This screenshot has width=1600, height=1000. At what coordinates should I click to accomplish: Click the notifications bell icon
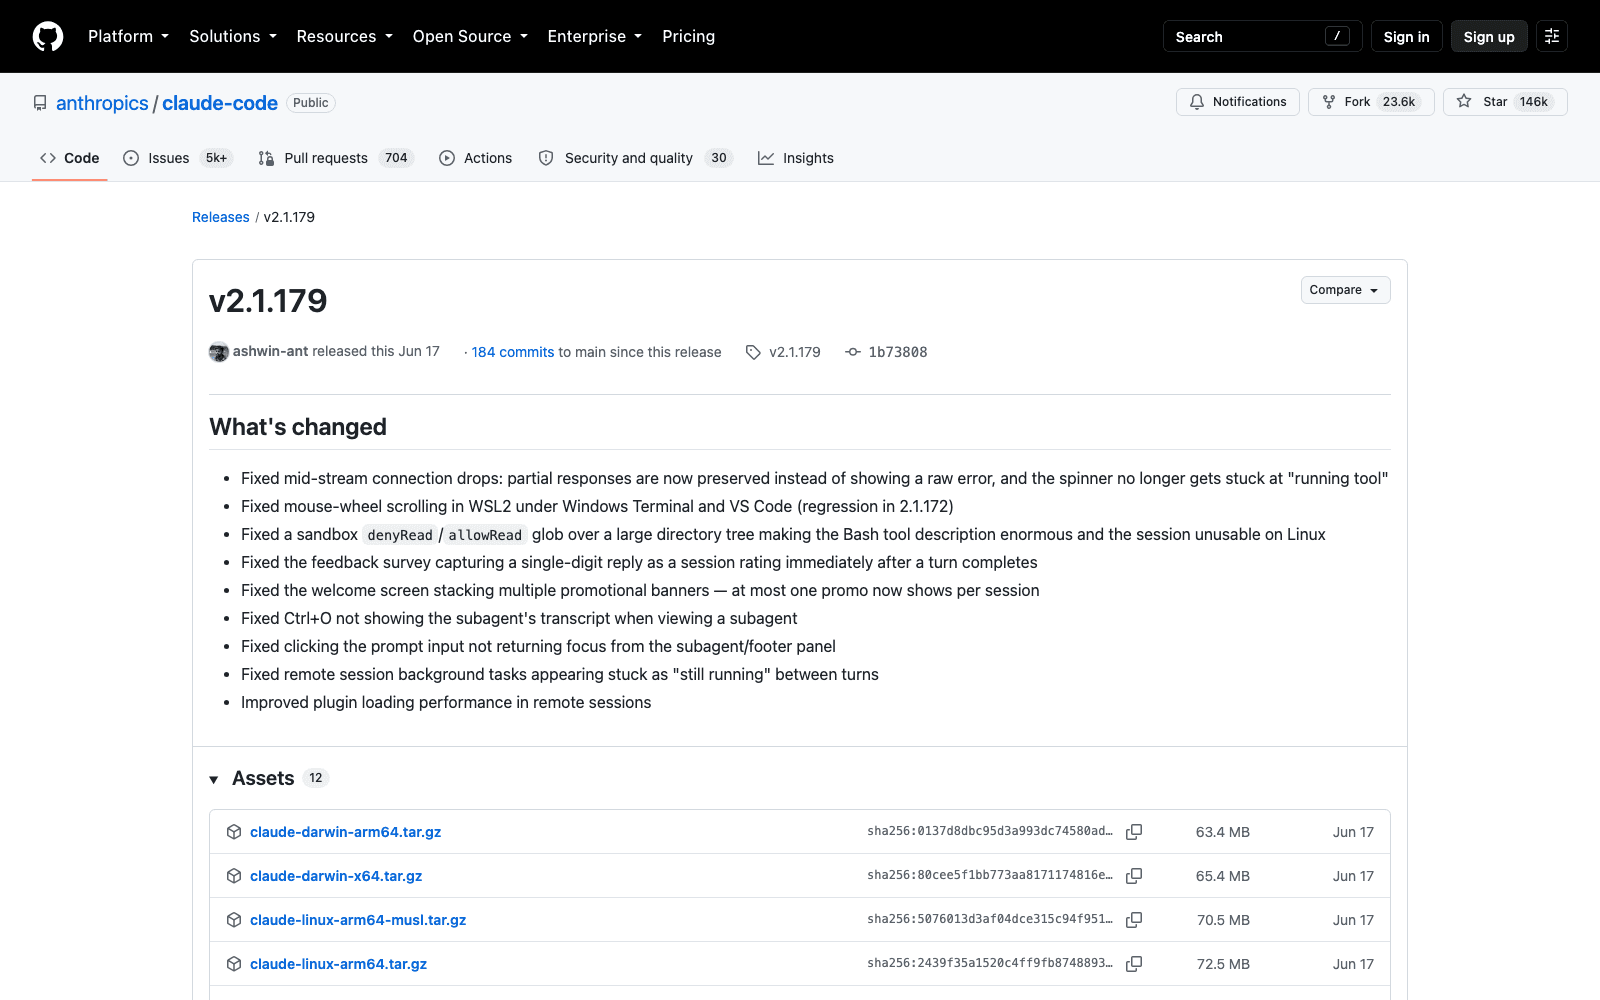tap(1197, 102)
